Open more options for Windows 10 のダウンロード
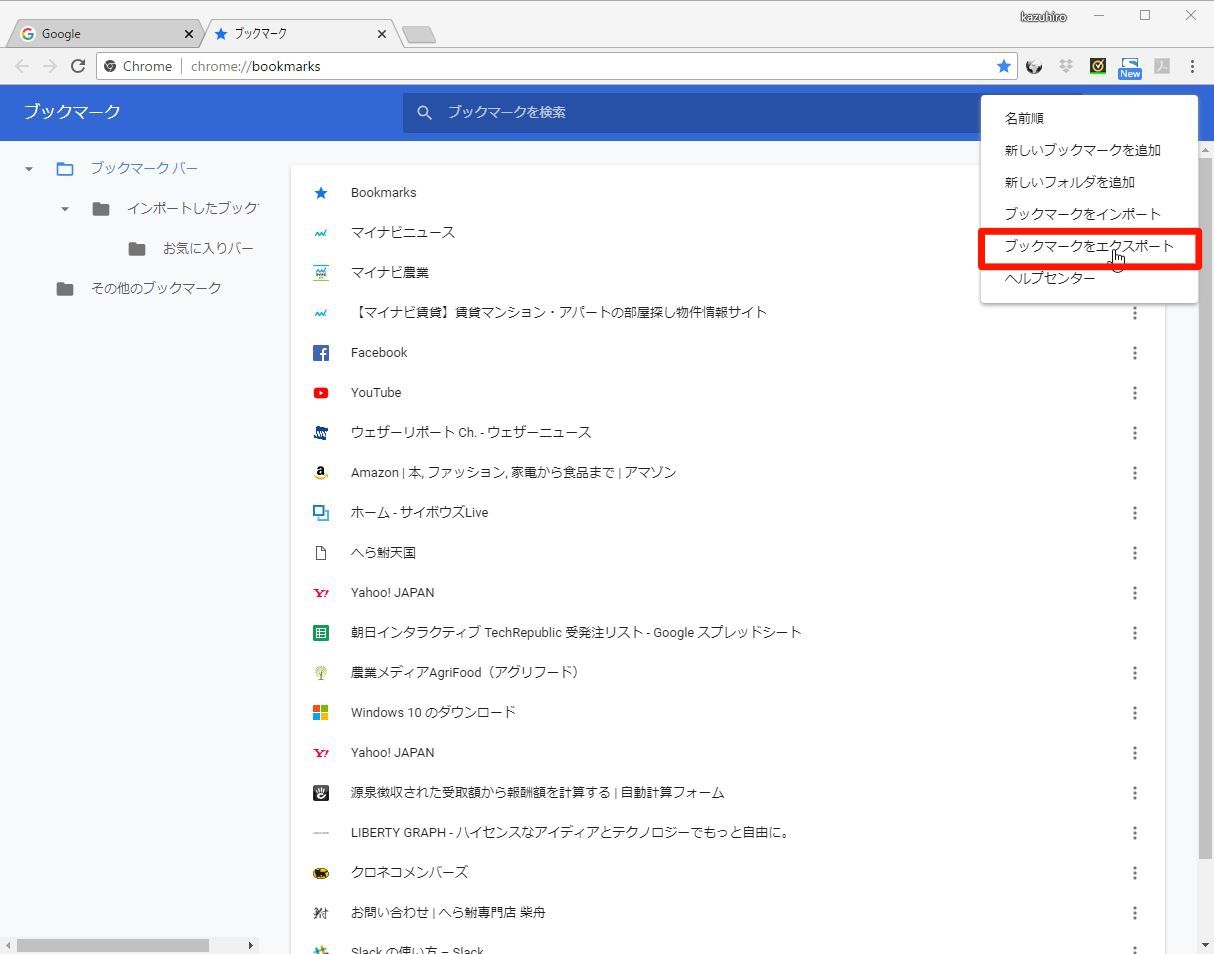1214x954 pixels. (x=1134, y=713)
